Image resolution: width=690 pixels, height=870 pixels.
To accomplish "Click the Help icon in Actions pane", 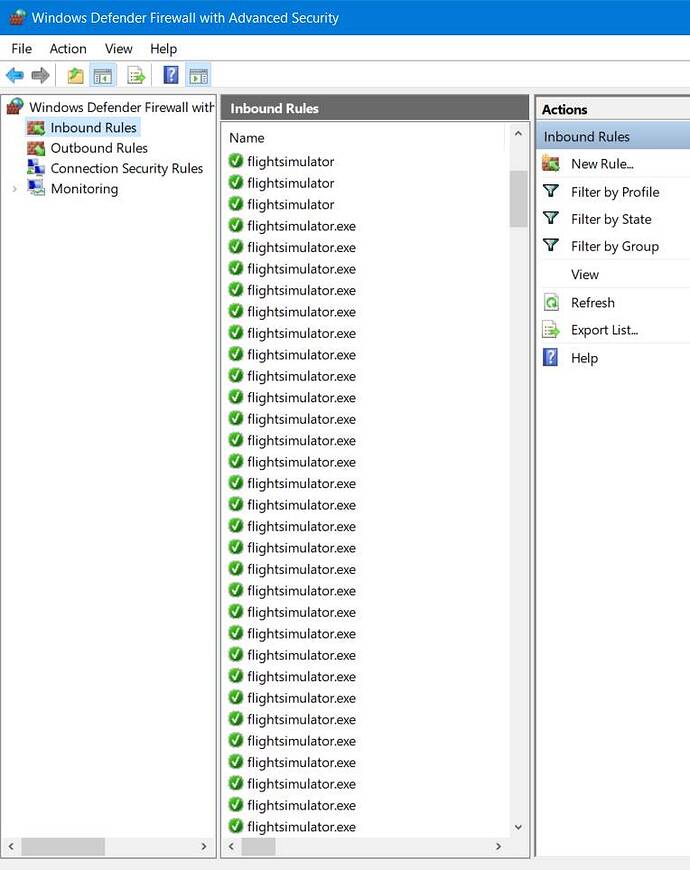I will pyautogui.click(x=550, y=357).
